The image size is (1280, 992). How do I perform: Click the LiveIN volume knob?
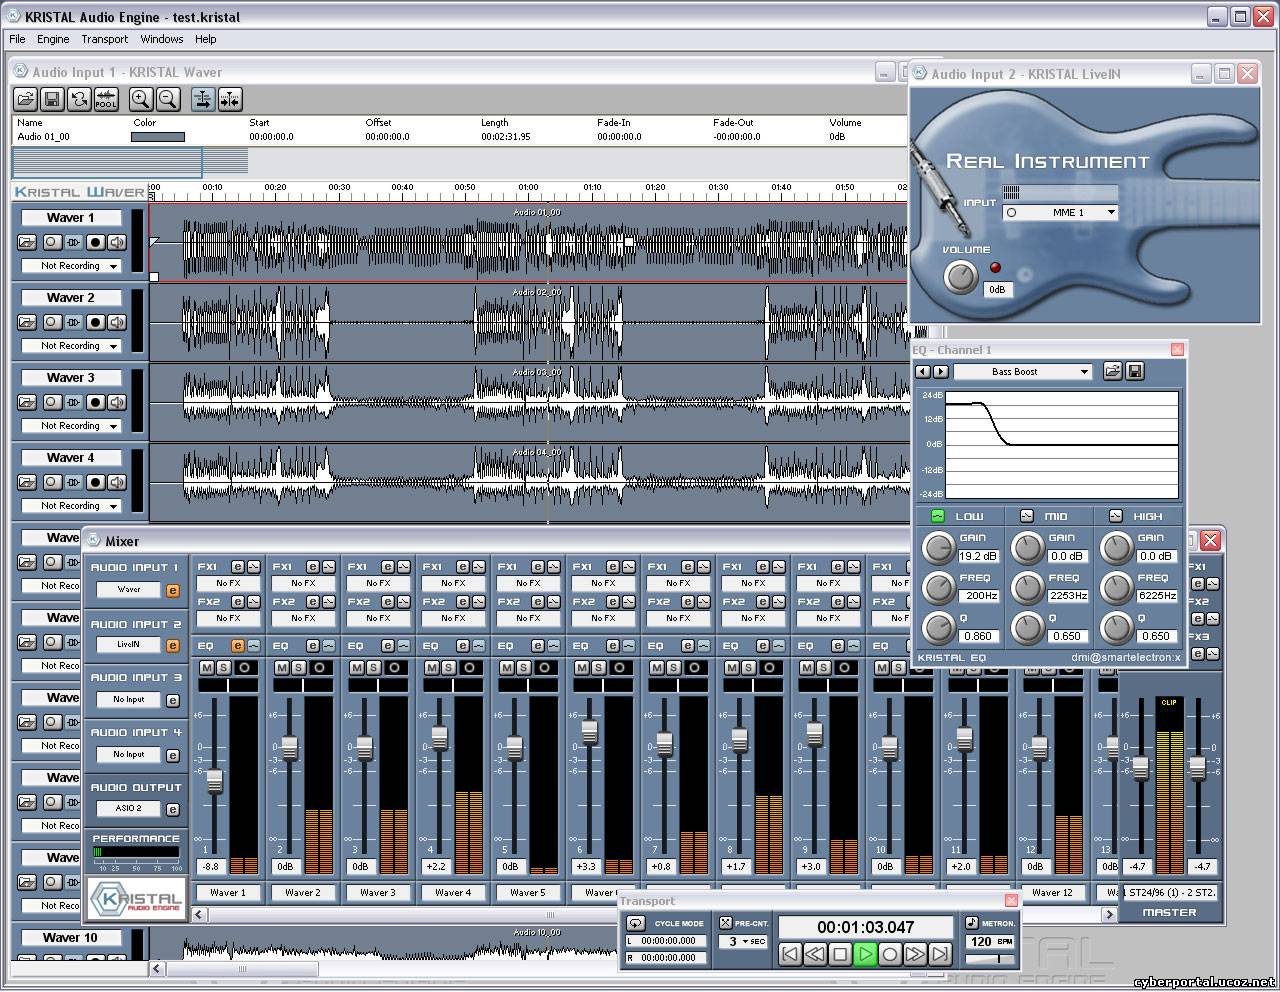click(x=960, y=277)
